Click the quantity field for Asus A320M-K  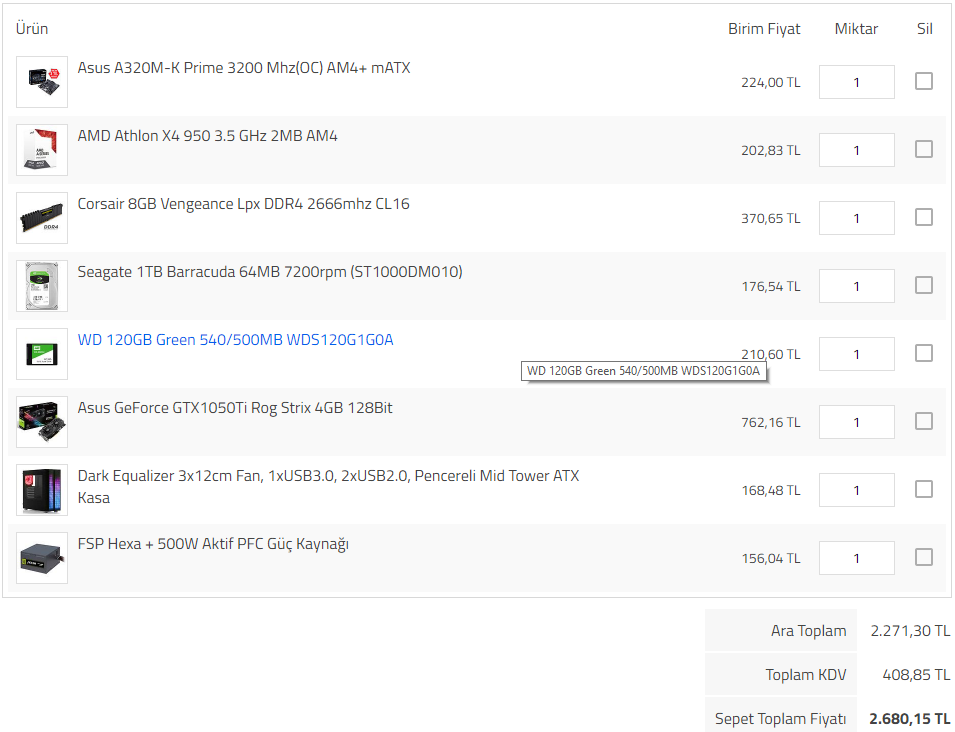pyautogui.click(x=857, y=82)
